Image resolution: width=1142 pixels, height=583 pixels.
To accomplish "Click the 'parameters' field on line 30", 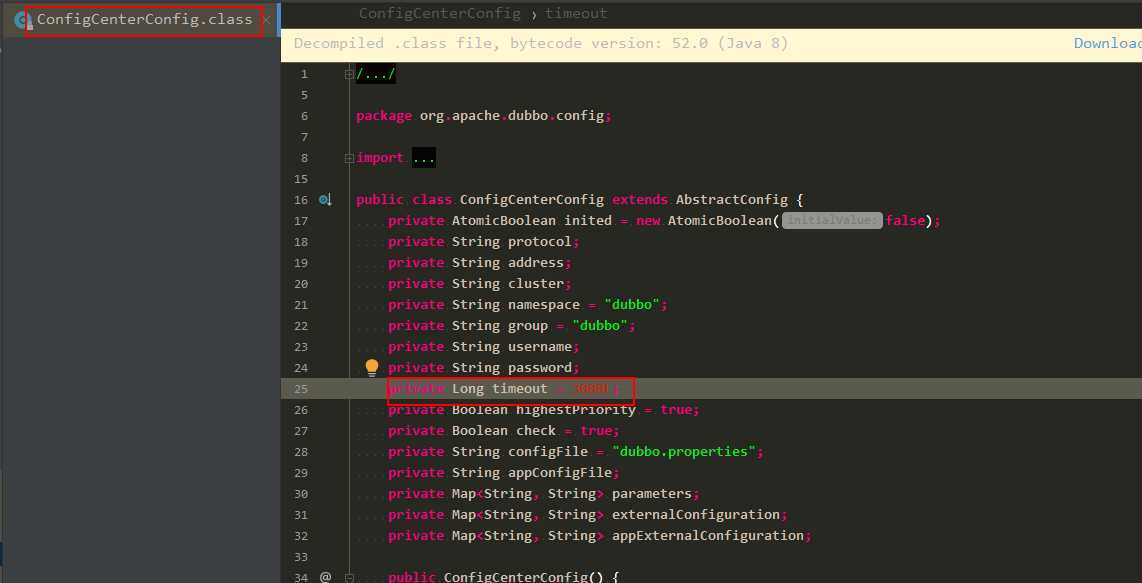I will click(652, 494).
